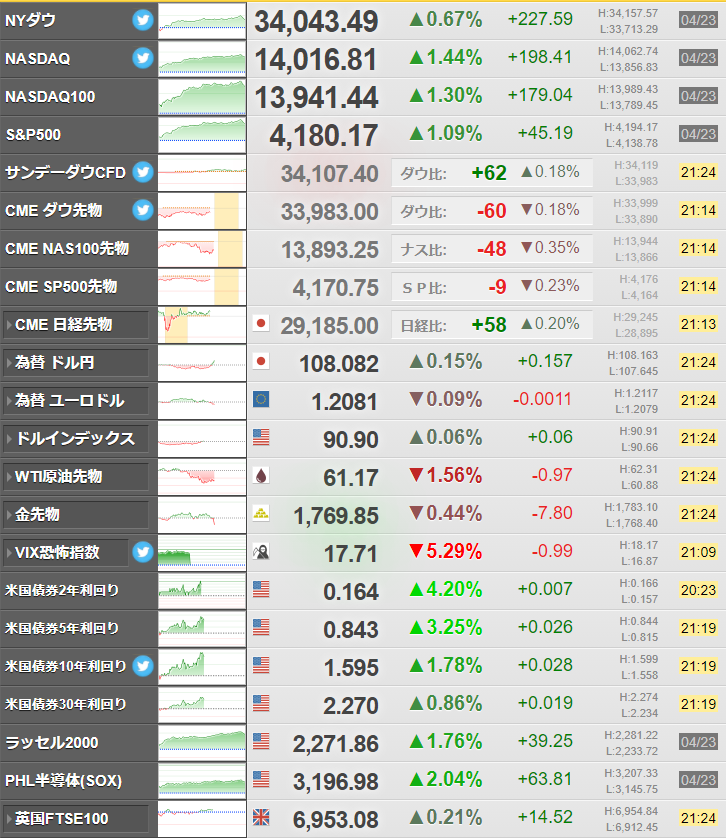The width and height of the screenshot is (726, 838).
Task: Expand the ドルインデックス row
Action: 76,439
